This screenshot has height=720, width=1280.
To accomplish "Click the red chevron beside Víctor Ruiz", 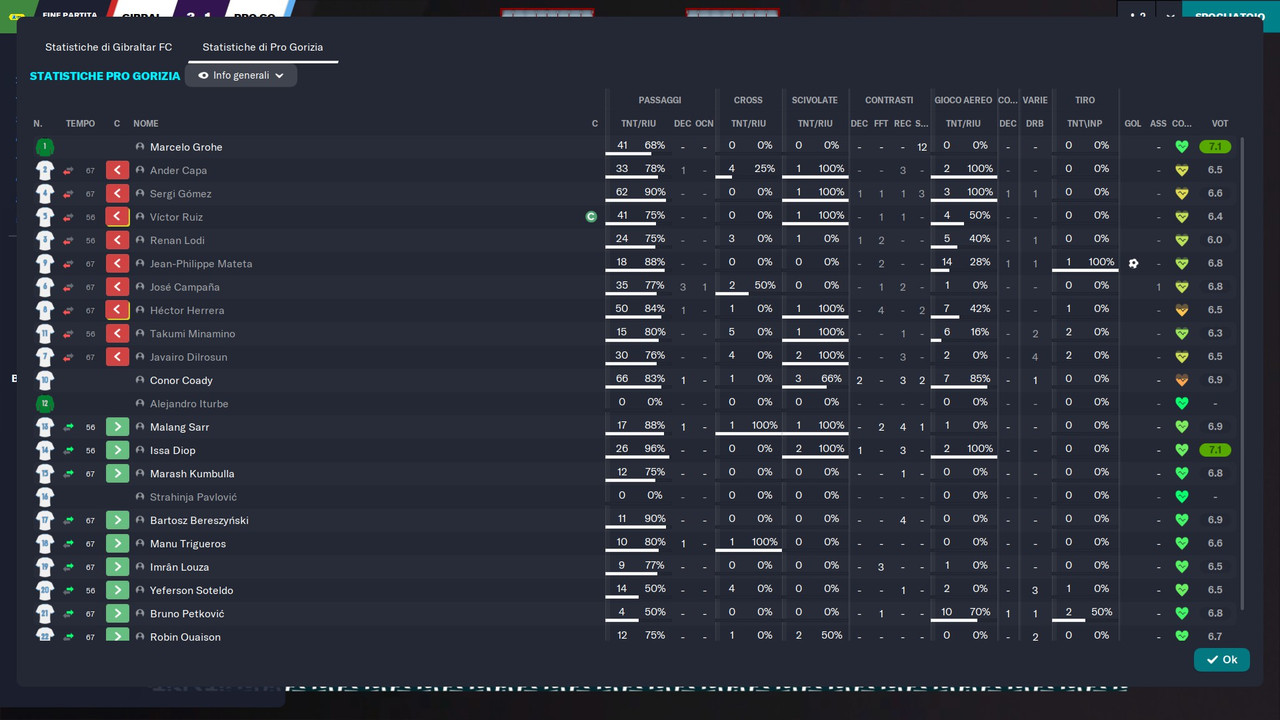I will click(x=118, y=217).
